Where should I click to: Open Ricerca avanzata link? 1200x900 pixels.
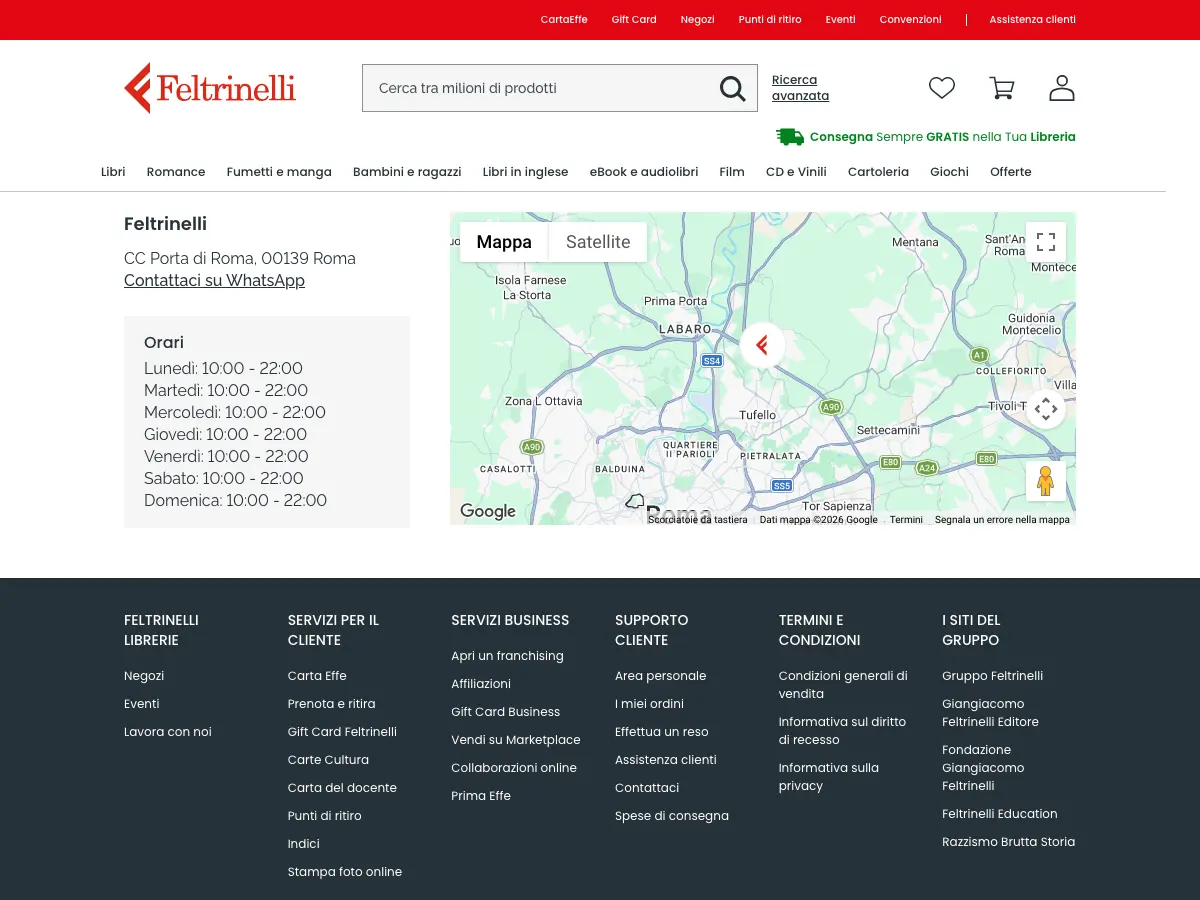800,88
